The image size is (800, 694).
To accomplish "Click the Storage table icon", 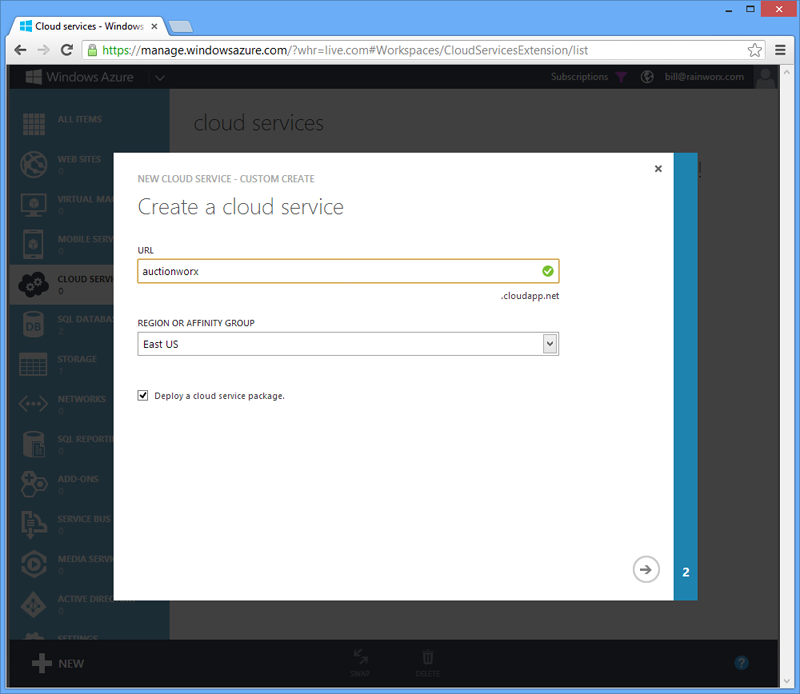I will coord(33,364).
